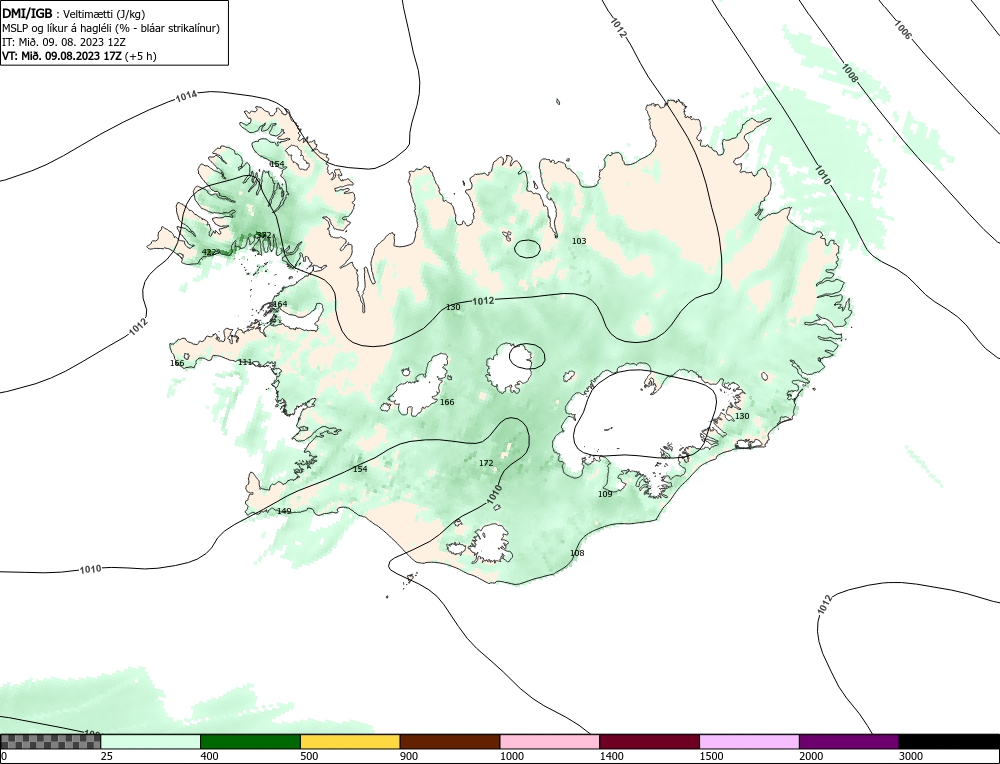Click the CAPE value 103
The height and width of the screenshot is (764, 1000).
(x=579, y=241)
